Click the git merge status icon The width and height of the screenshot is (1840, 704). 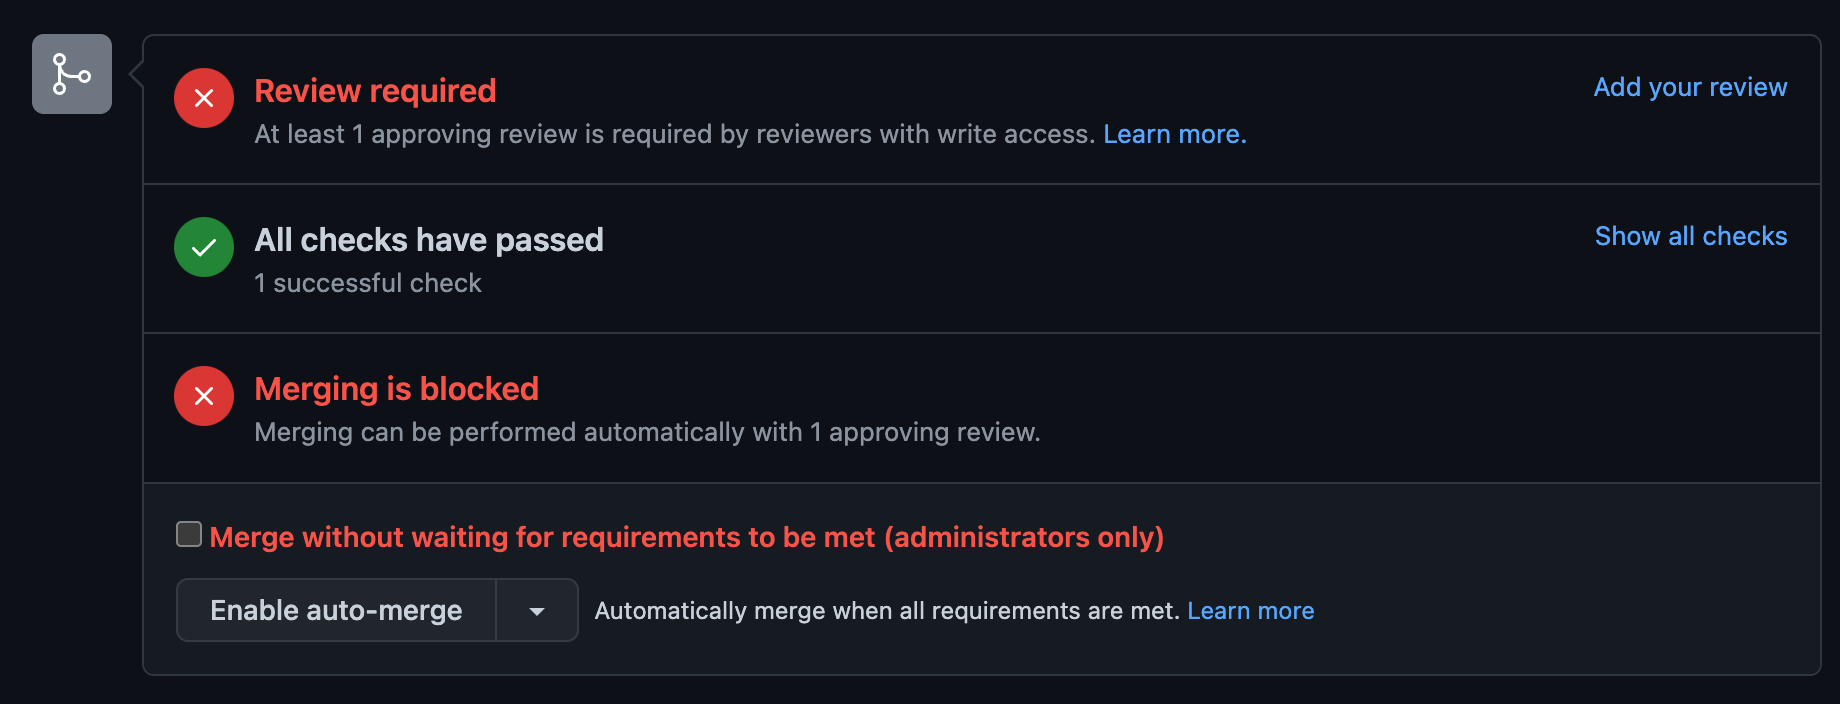tap(71, 73)
